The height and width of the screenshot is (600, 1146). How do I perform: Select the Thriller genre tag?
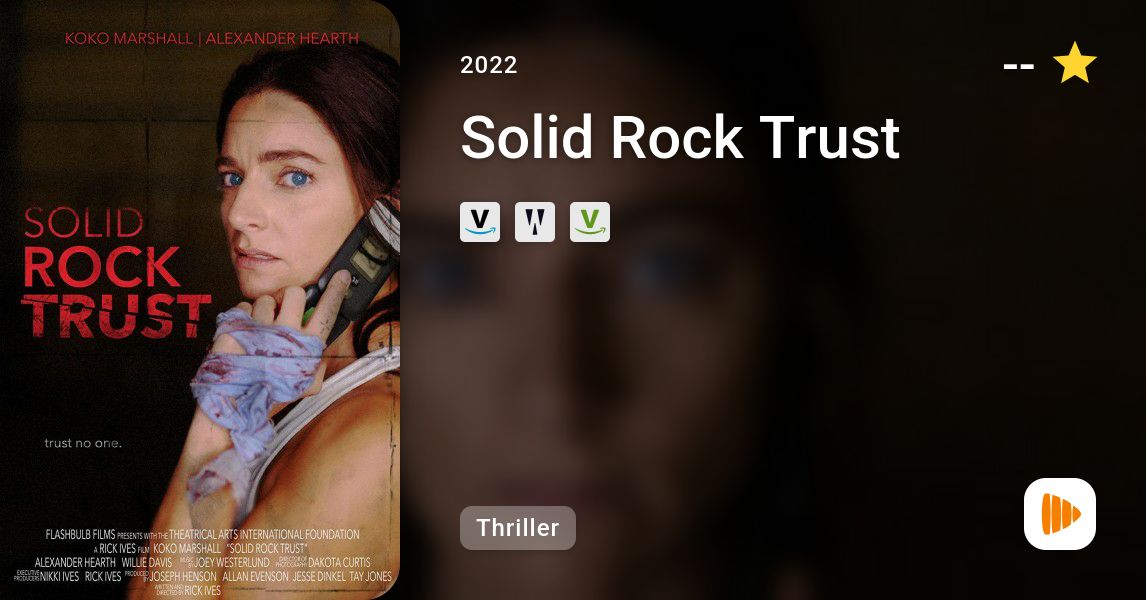517,528
